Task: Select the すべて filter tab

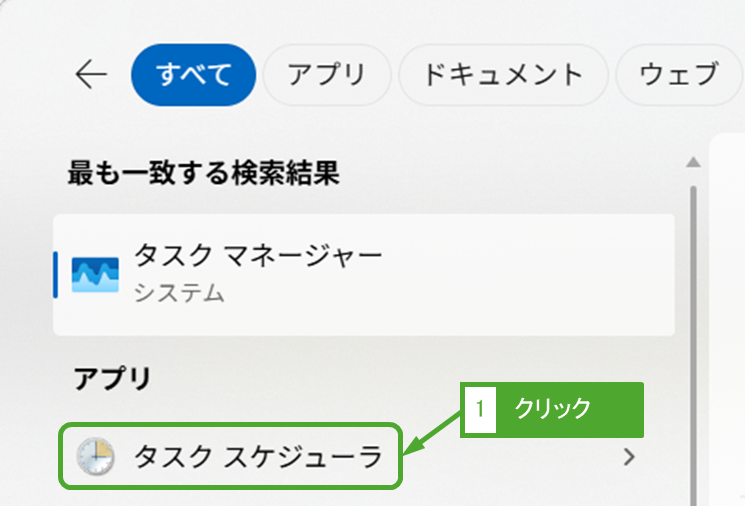Action: 193,74
